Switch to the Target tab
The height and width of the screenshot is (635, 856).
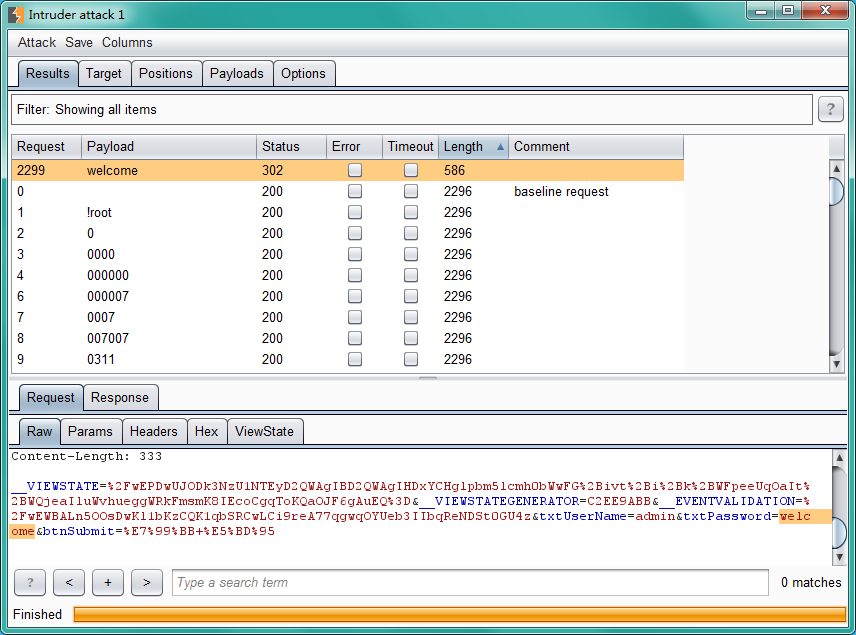[x=104, y=73]
